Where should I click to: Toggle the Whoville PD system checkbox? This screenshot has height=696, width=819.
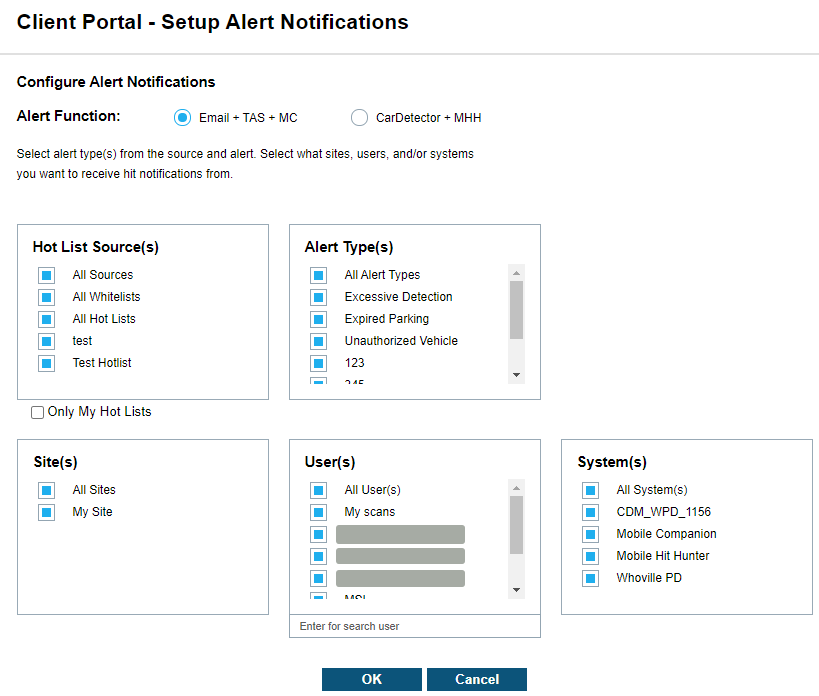click(590, 578)
